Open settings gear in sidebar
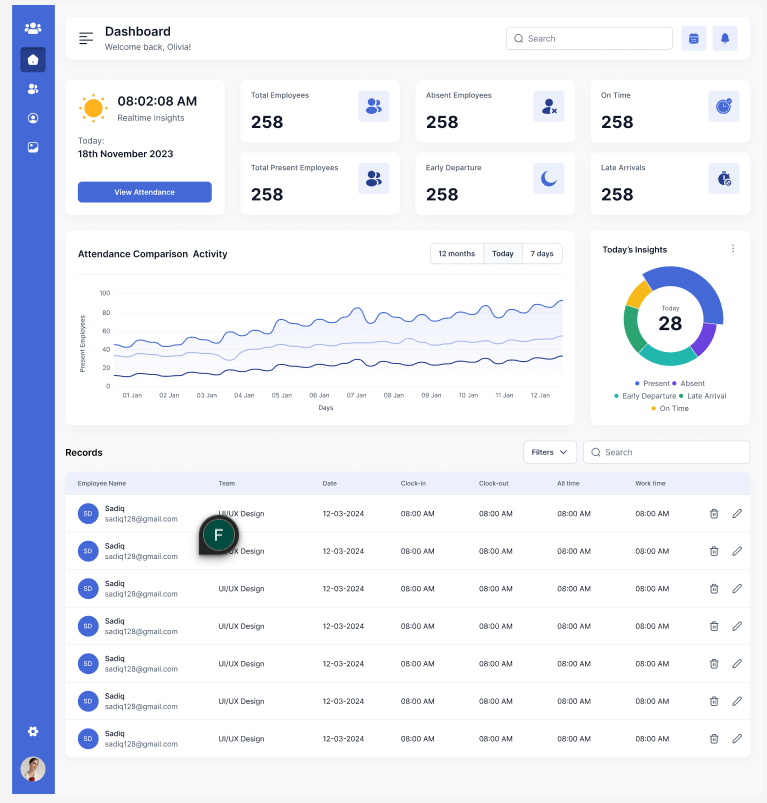Image resolution: width=767 pixels, height=803 pixels. pyautogui.click(x=33, y=732)
